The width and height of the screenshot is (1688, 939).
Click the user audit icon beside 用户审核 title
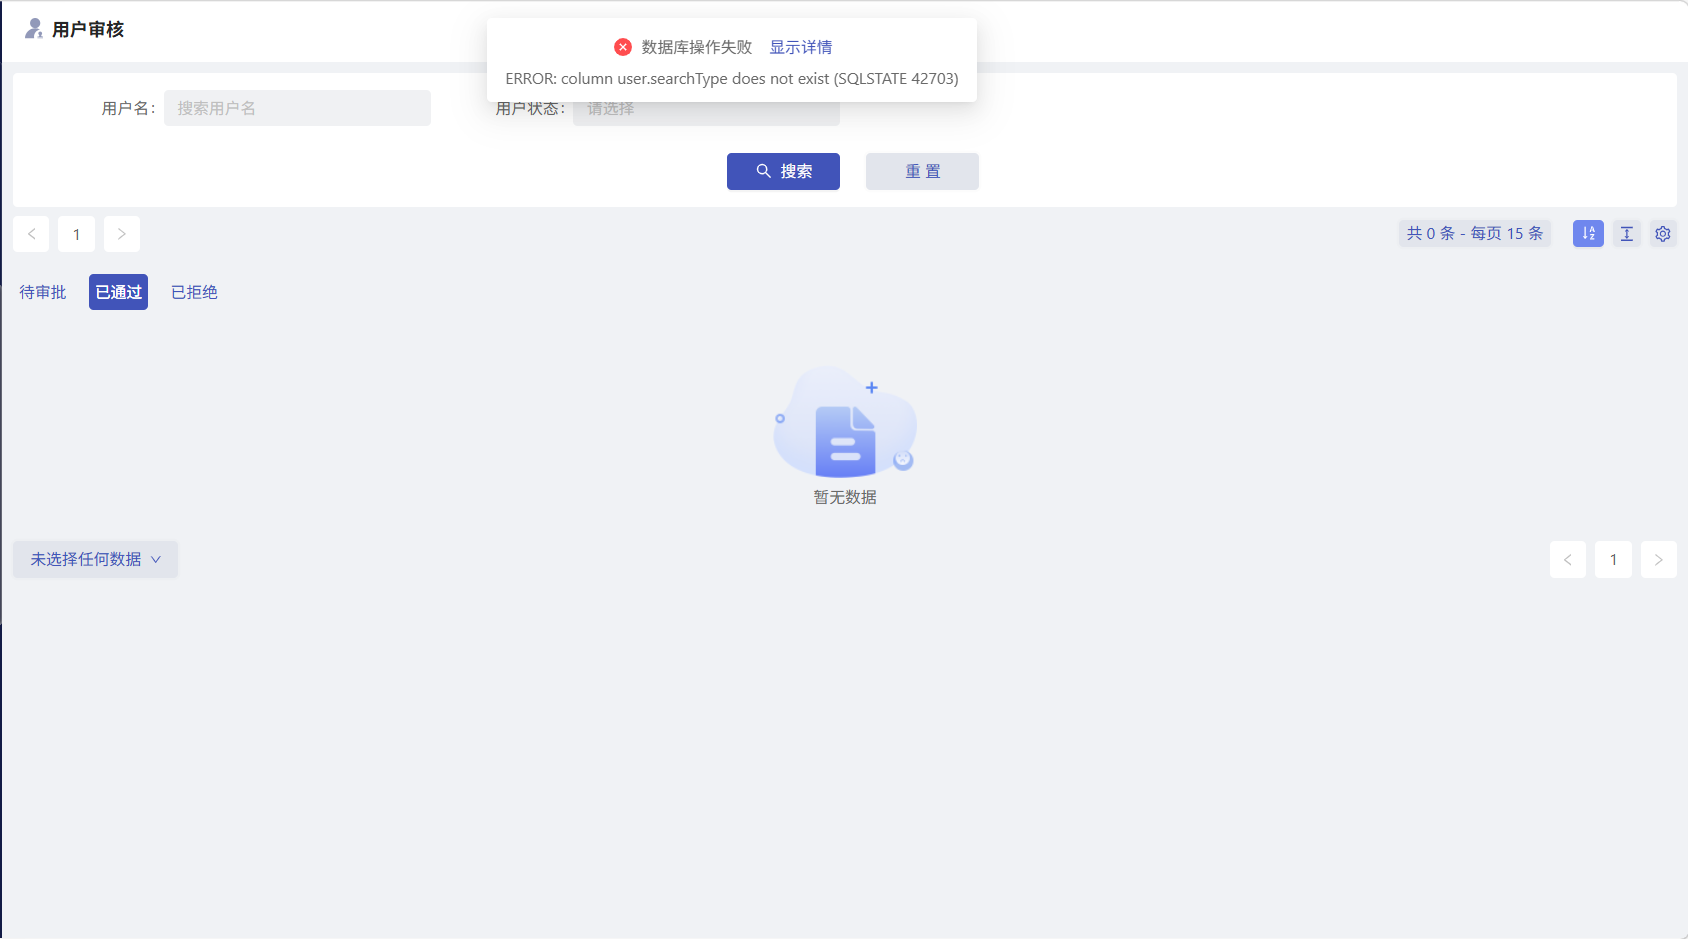(32, 30)
